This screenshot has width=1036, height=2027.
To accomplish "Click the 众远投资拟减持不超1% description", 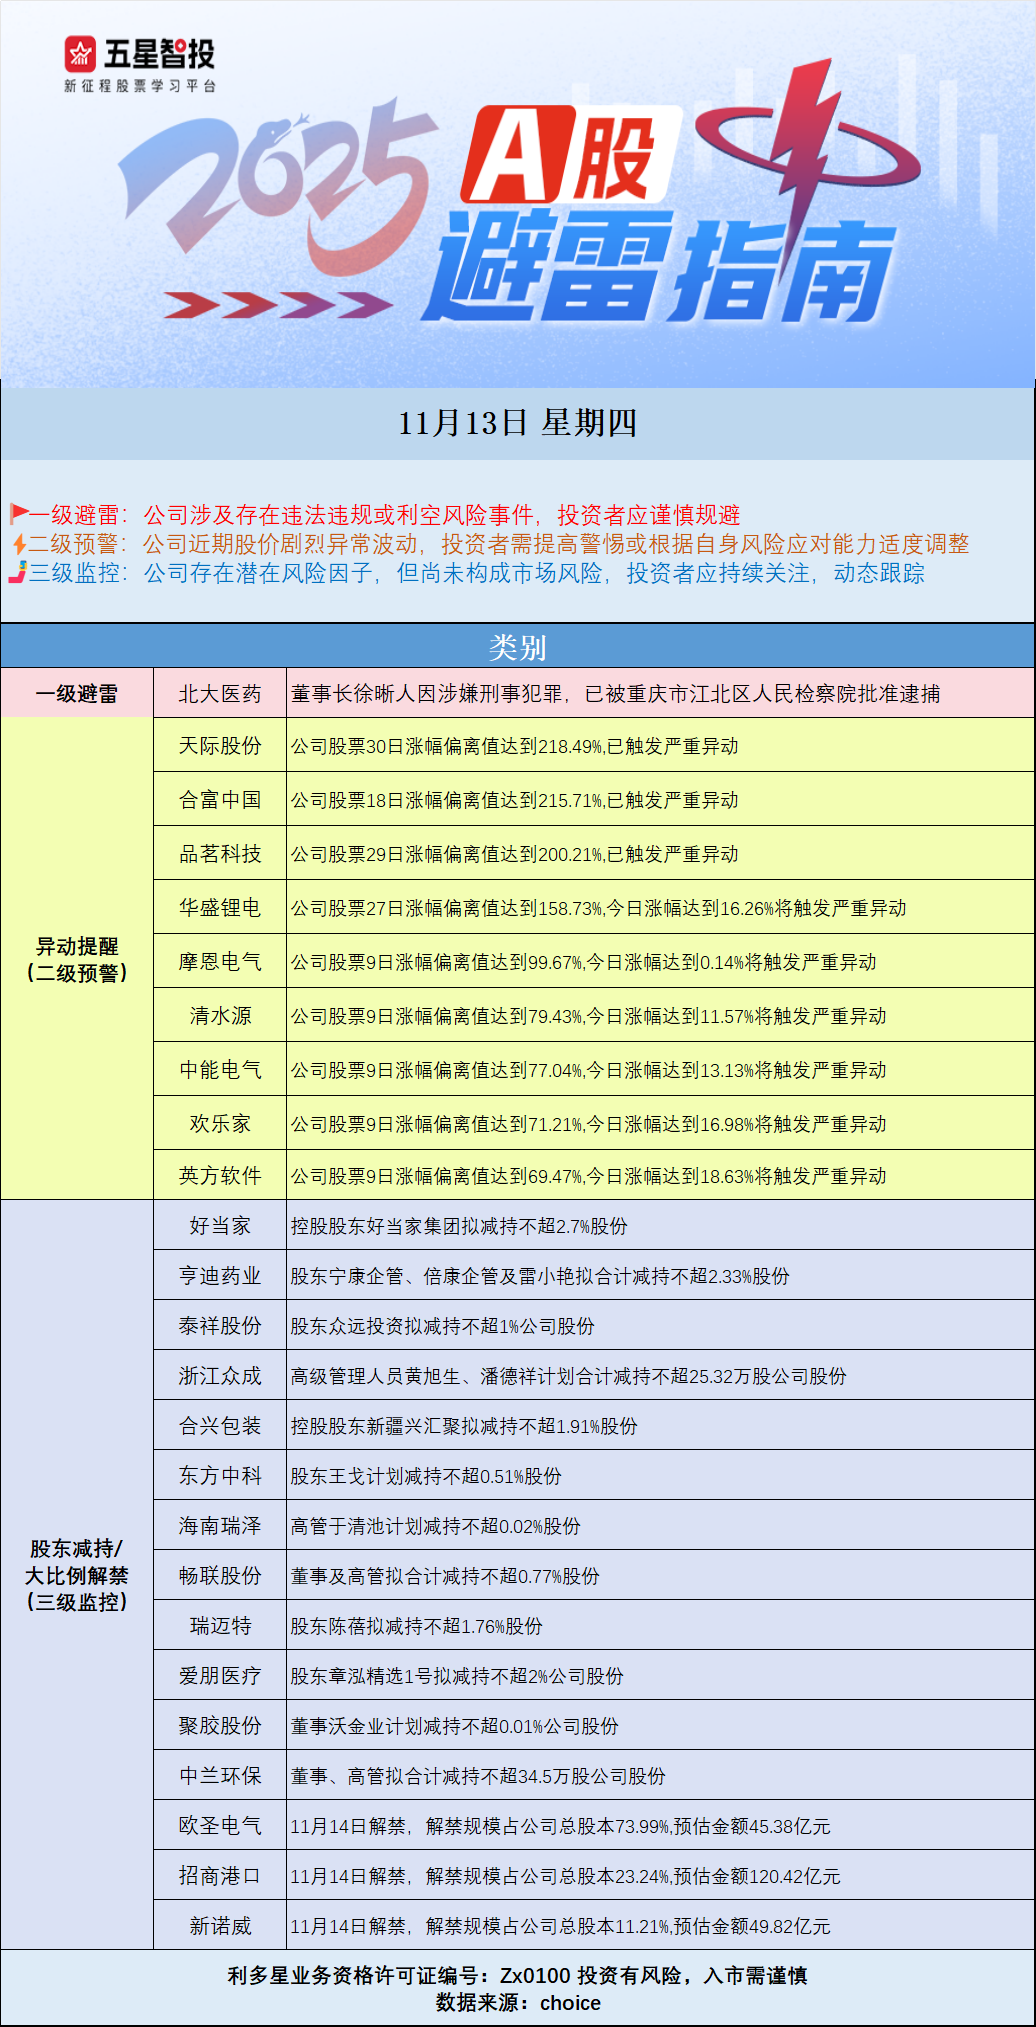I will [x=442, y=1326].
